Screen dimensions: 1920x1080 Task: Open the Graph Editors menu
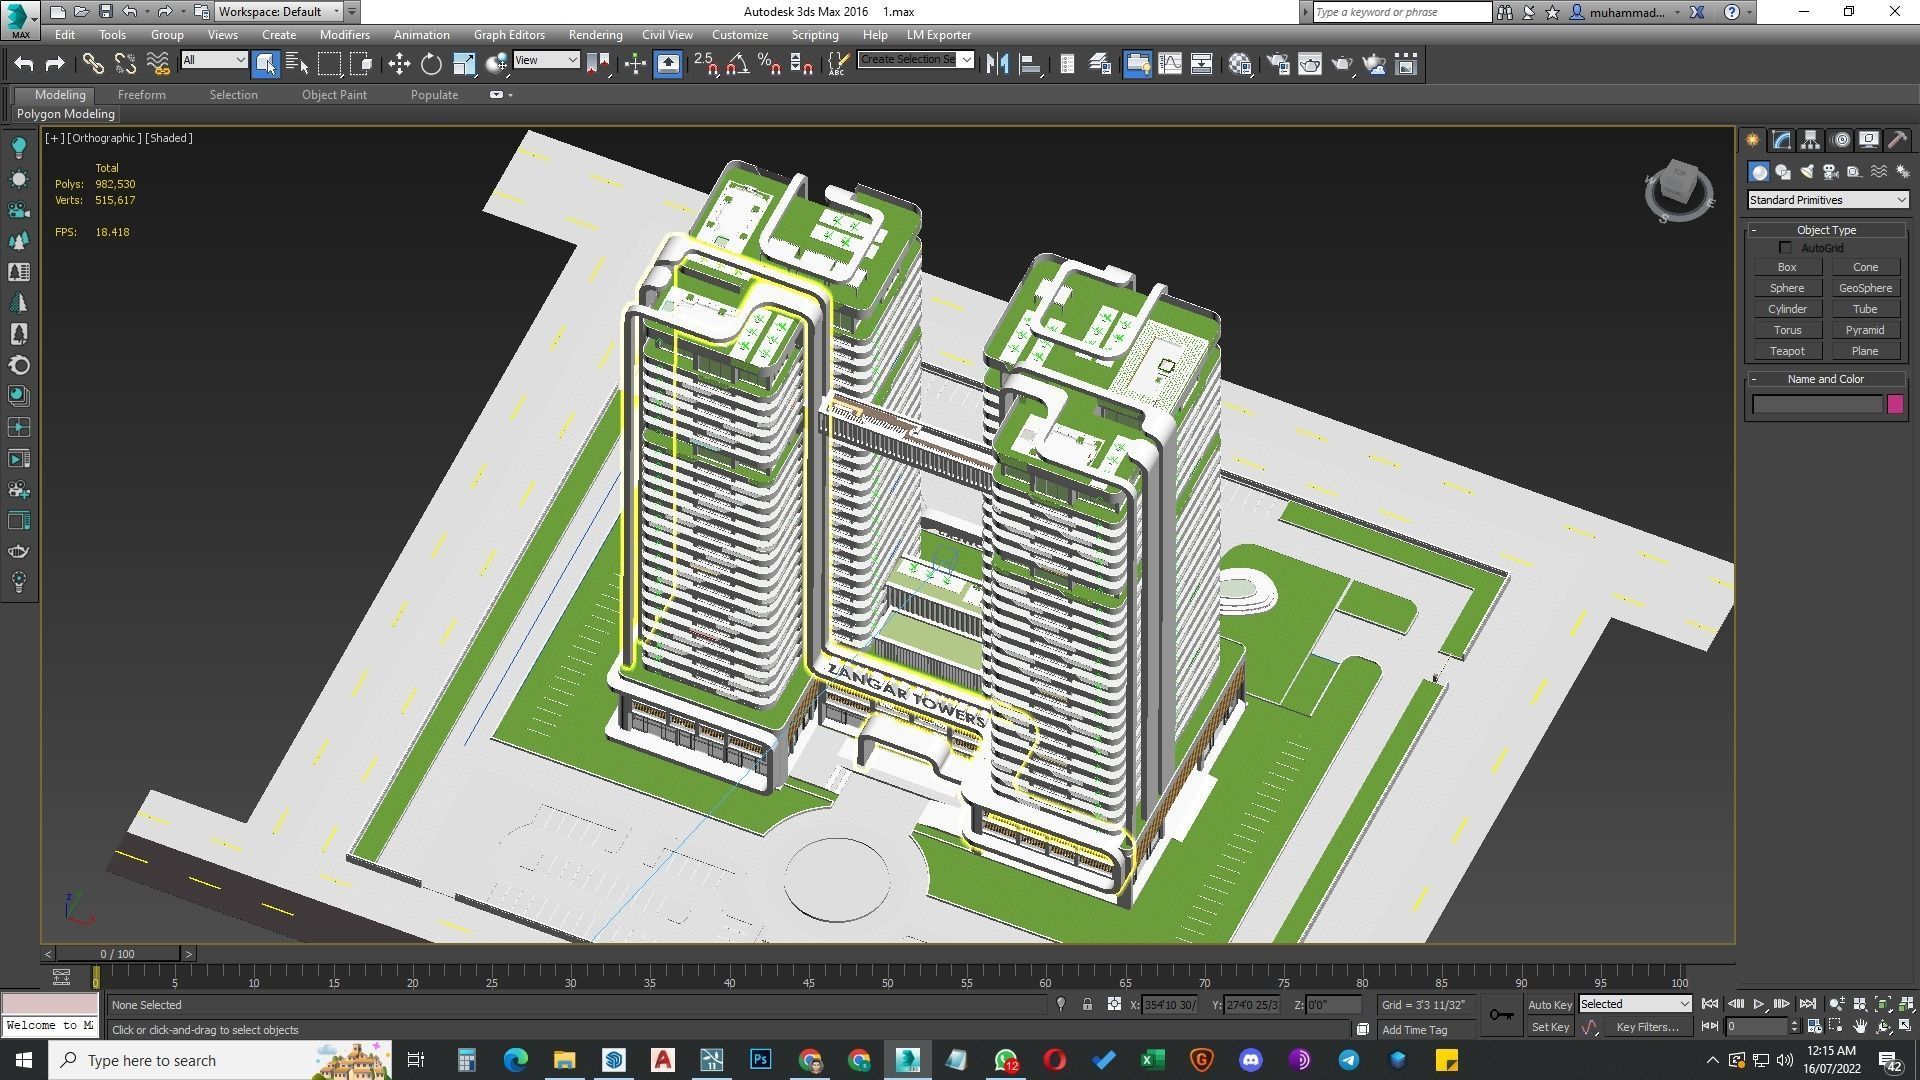pos(509,35)
